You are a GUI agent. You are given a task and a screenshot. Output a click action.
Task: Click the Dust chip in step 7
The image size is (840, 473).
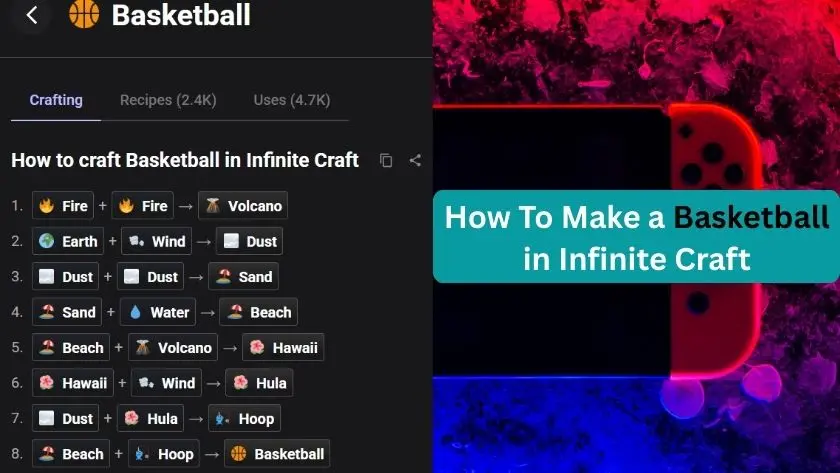(65, 418)
